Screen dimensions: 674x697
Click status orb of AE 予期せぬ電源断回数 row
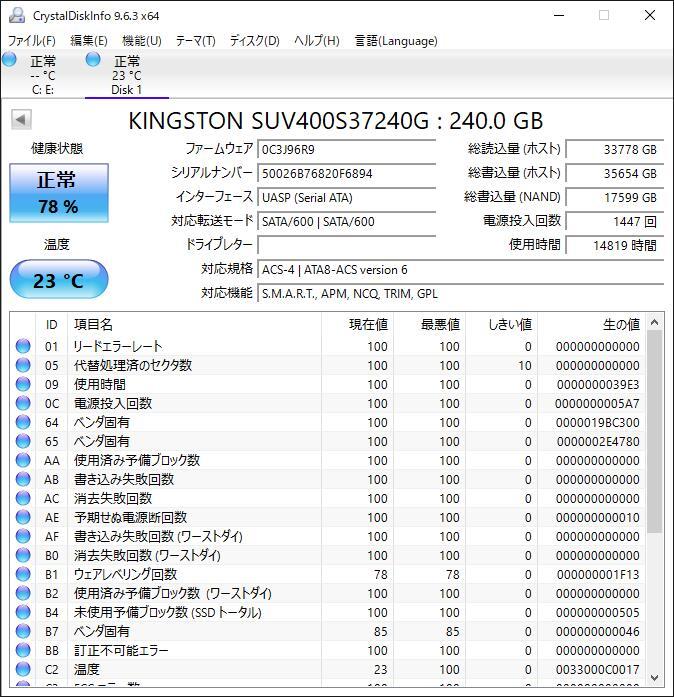(23, 517)
